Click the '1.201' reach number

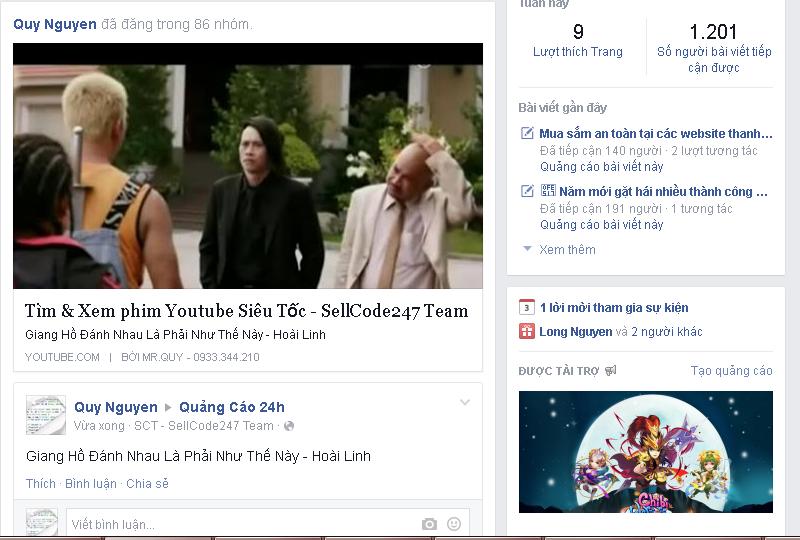pos(713,32)
